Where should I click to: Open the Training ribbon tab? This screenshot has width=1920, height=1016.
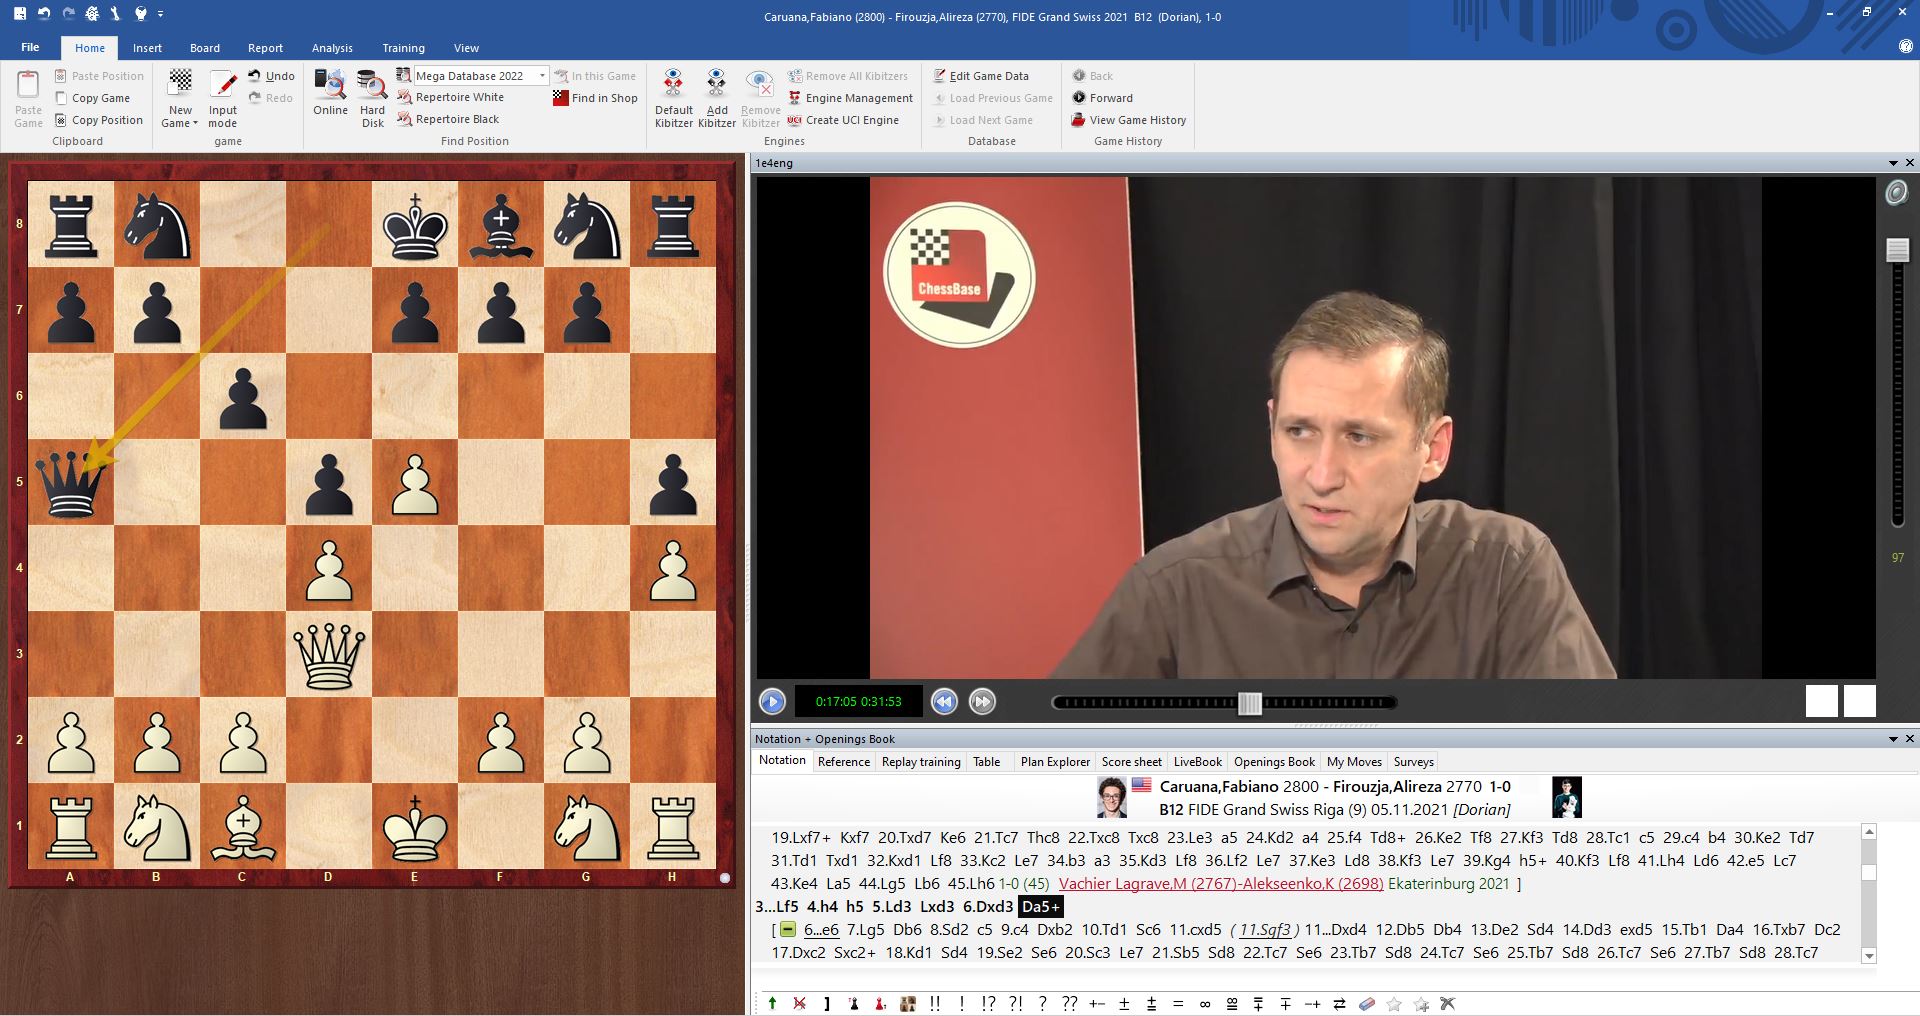(403, 48)
